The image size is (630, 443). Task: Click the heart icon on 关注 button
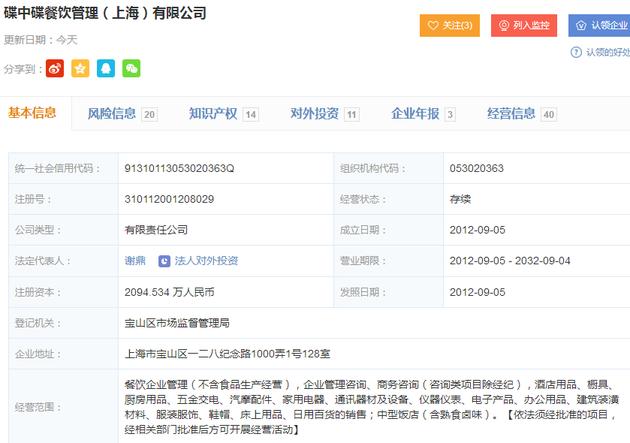tap(433, 25)
